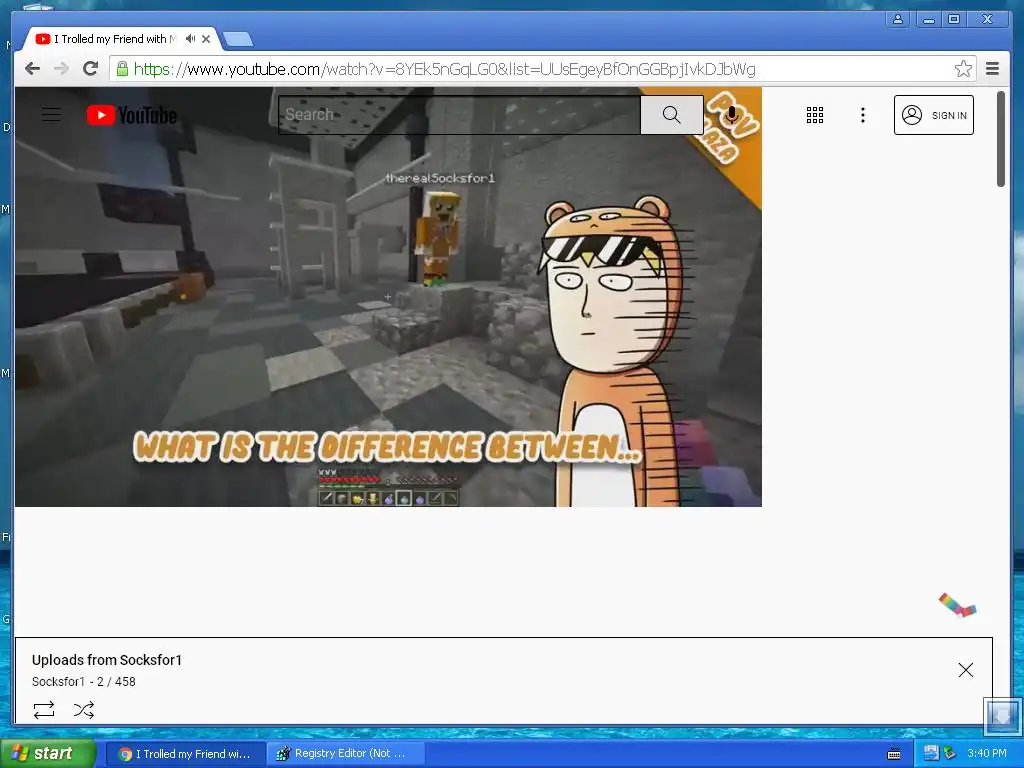Open the Chrome hamburger menu
This screenshot has height=768, width=1024.
coord(992,69)
